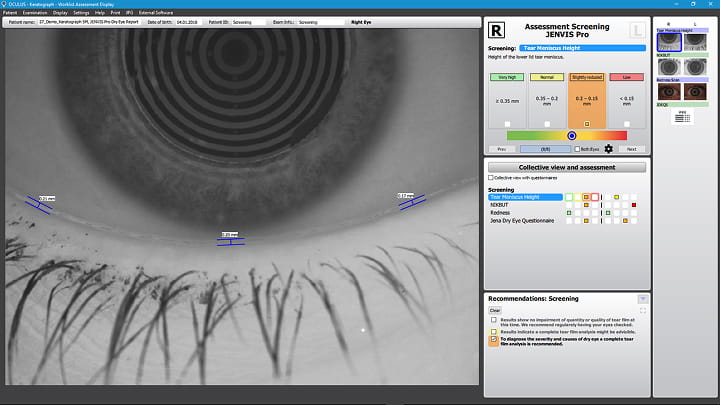The width and height of the screenshot is (720, 405).
Task: Click the Next button
Action: click(631, 148)
